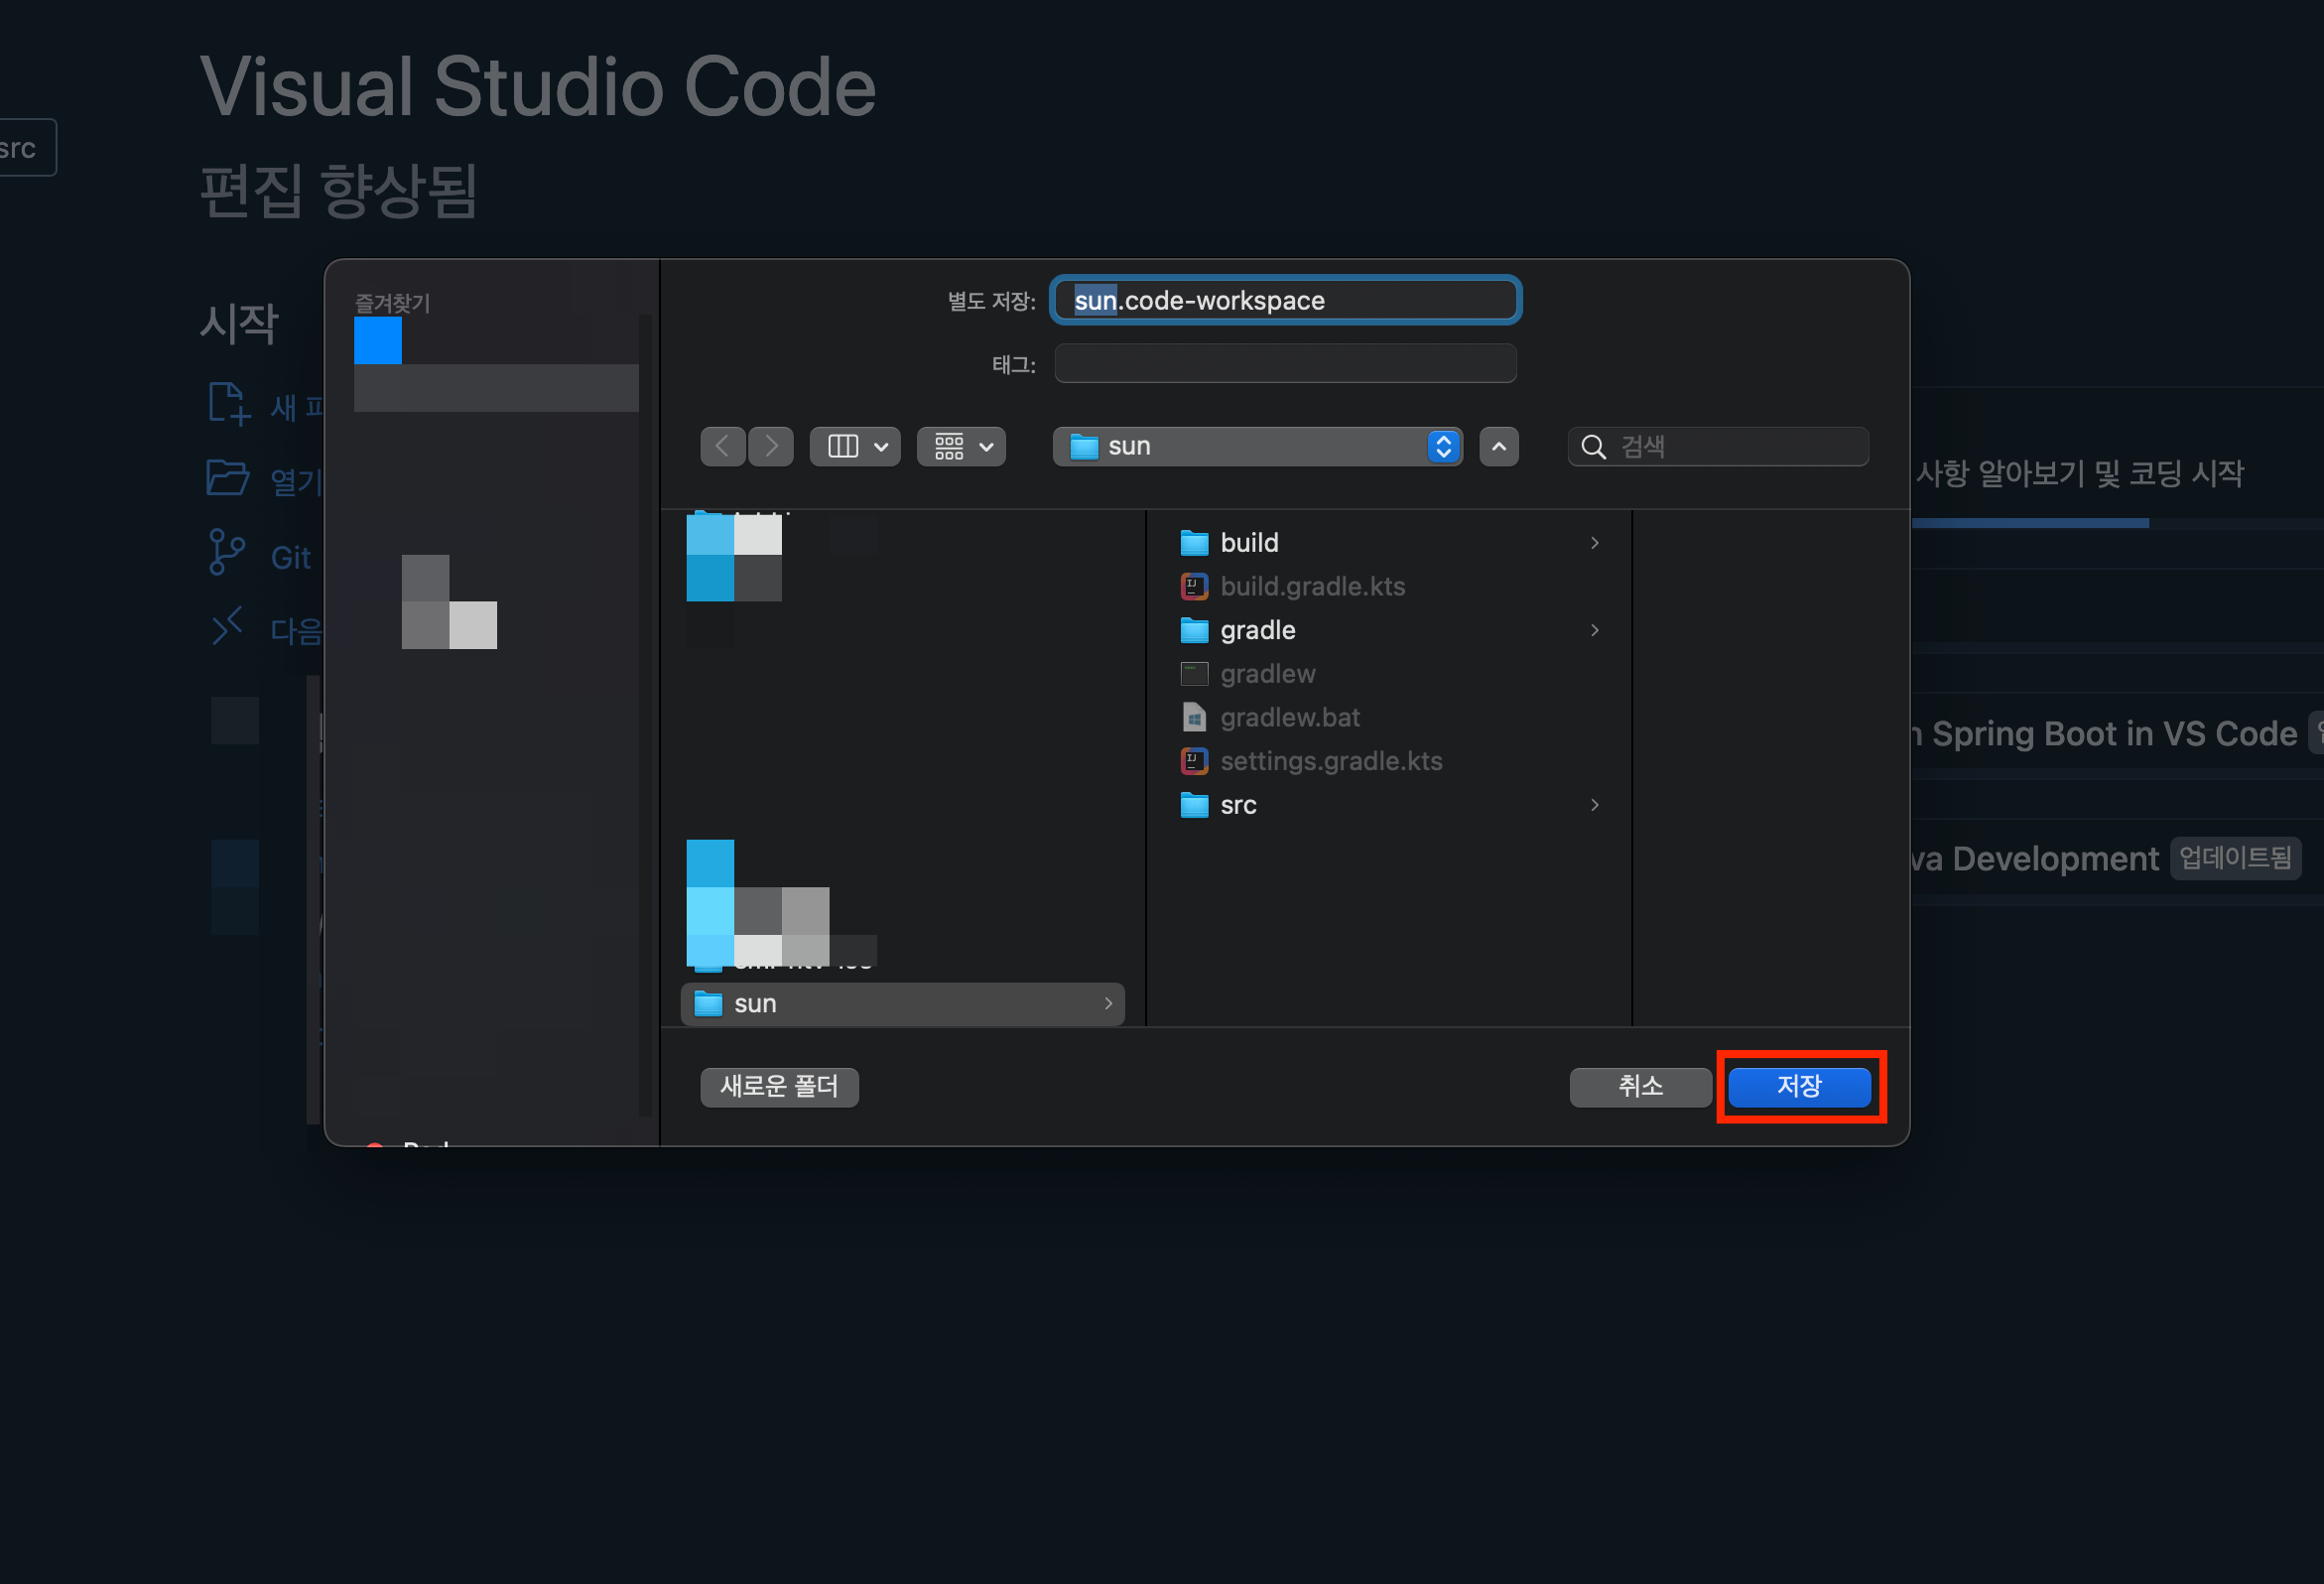Screen dimensions: 2324x1584
Task: Open the item grouping dropdown
Action: (961, 446)
